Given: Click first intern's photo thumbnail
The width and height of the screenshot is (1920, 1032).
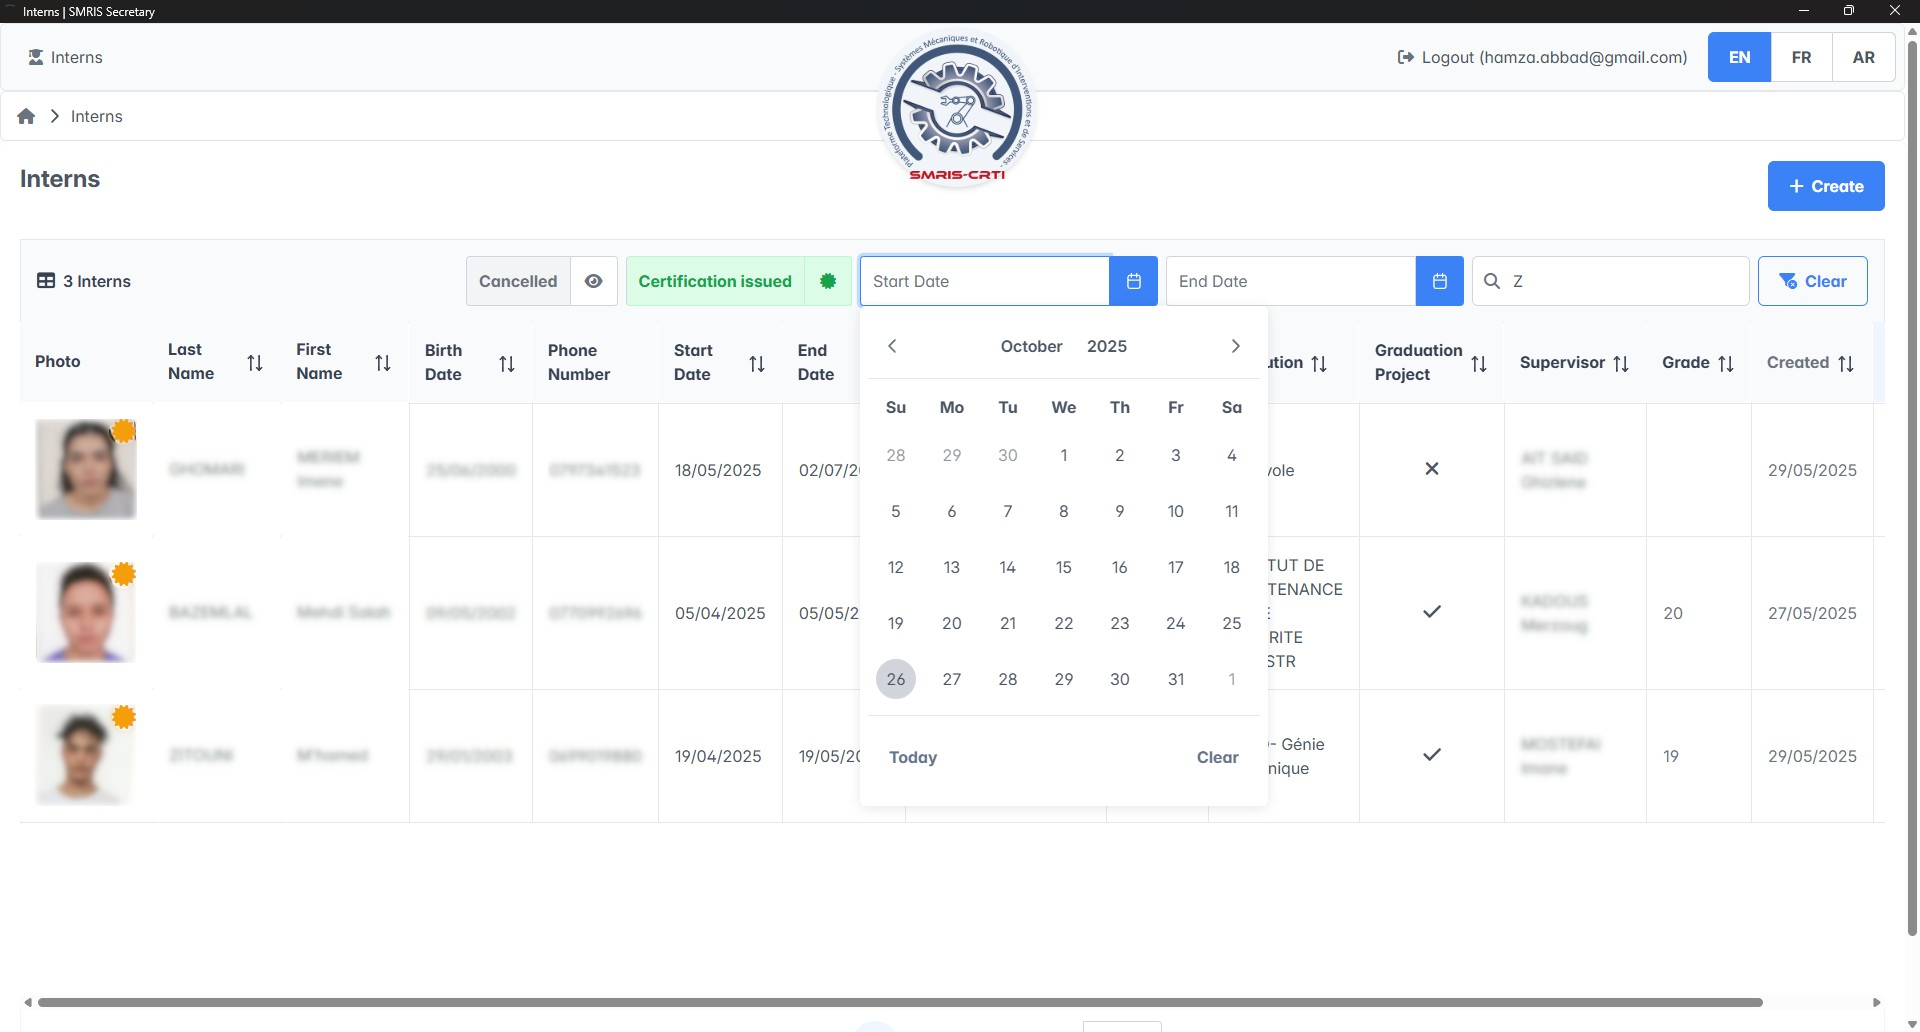Looking at the screenshot, I should coord(86,469).
